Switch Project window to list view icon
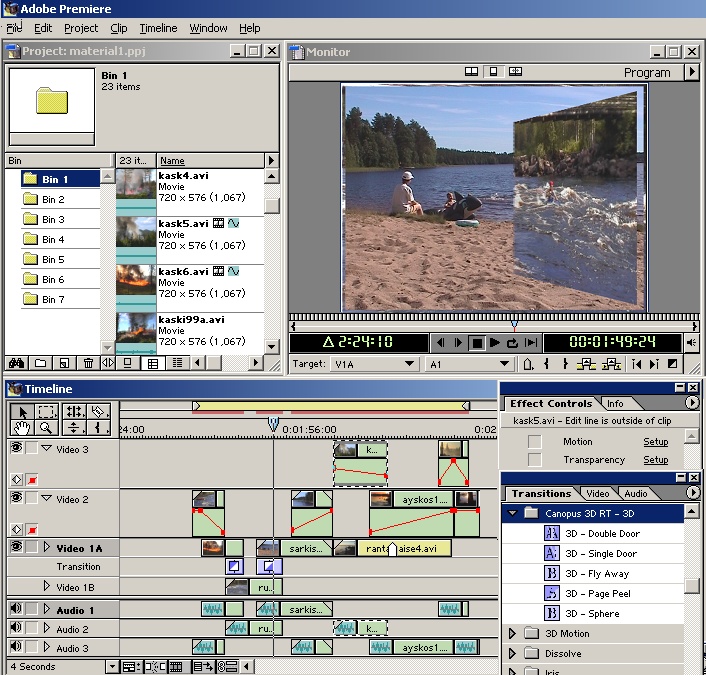Viewport: 706px width, 675px height. [x=177, y=363]
